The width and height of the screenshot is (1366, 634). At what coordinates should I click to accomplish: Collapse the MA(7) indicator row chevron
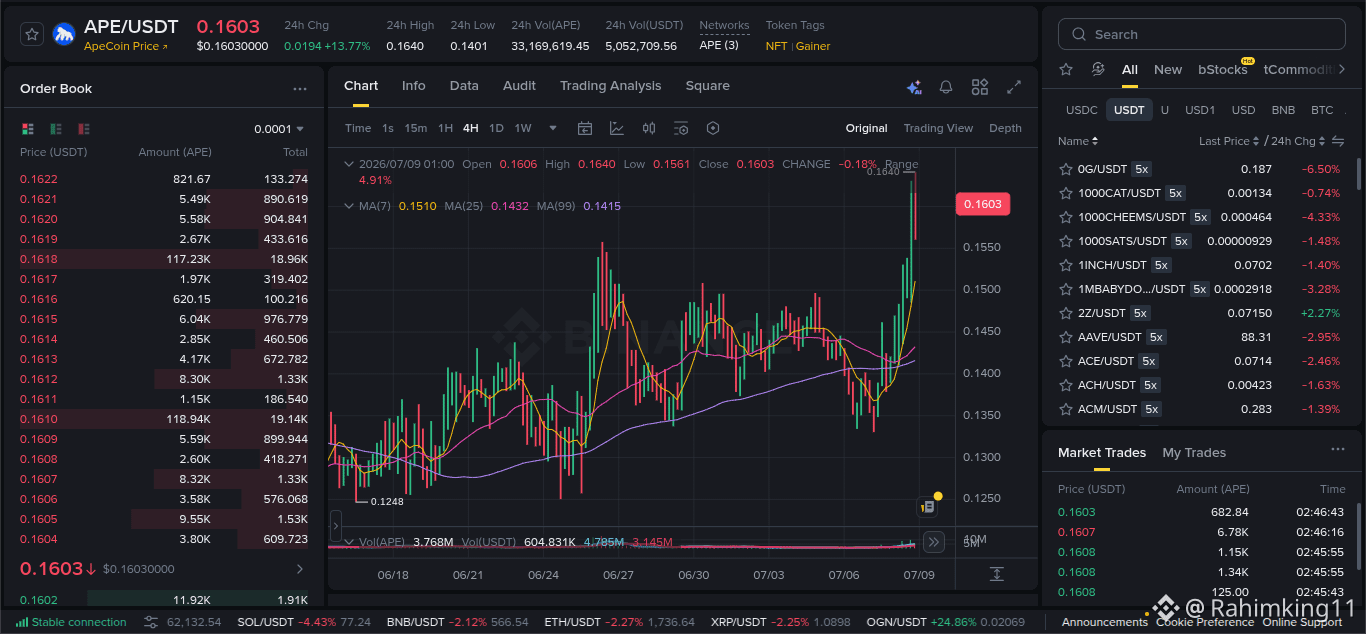[348, 206]
